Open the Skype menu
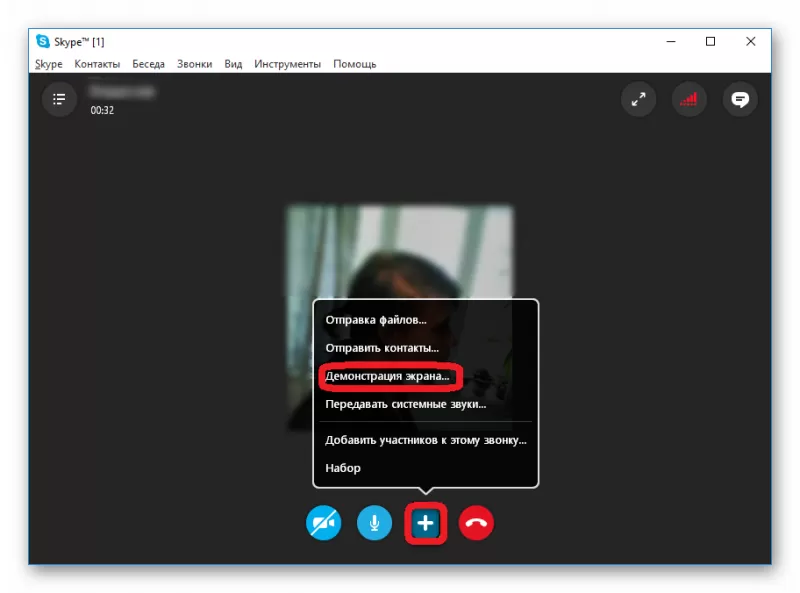800x593 pixels. point(48,64)
